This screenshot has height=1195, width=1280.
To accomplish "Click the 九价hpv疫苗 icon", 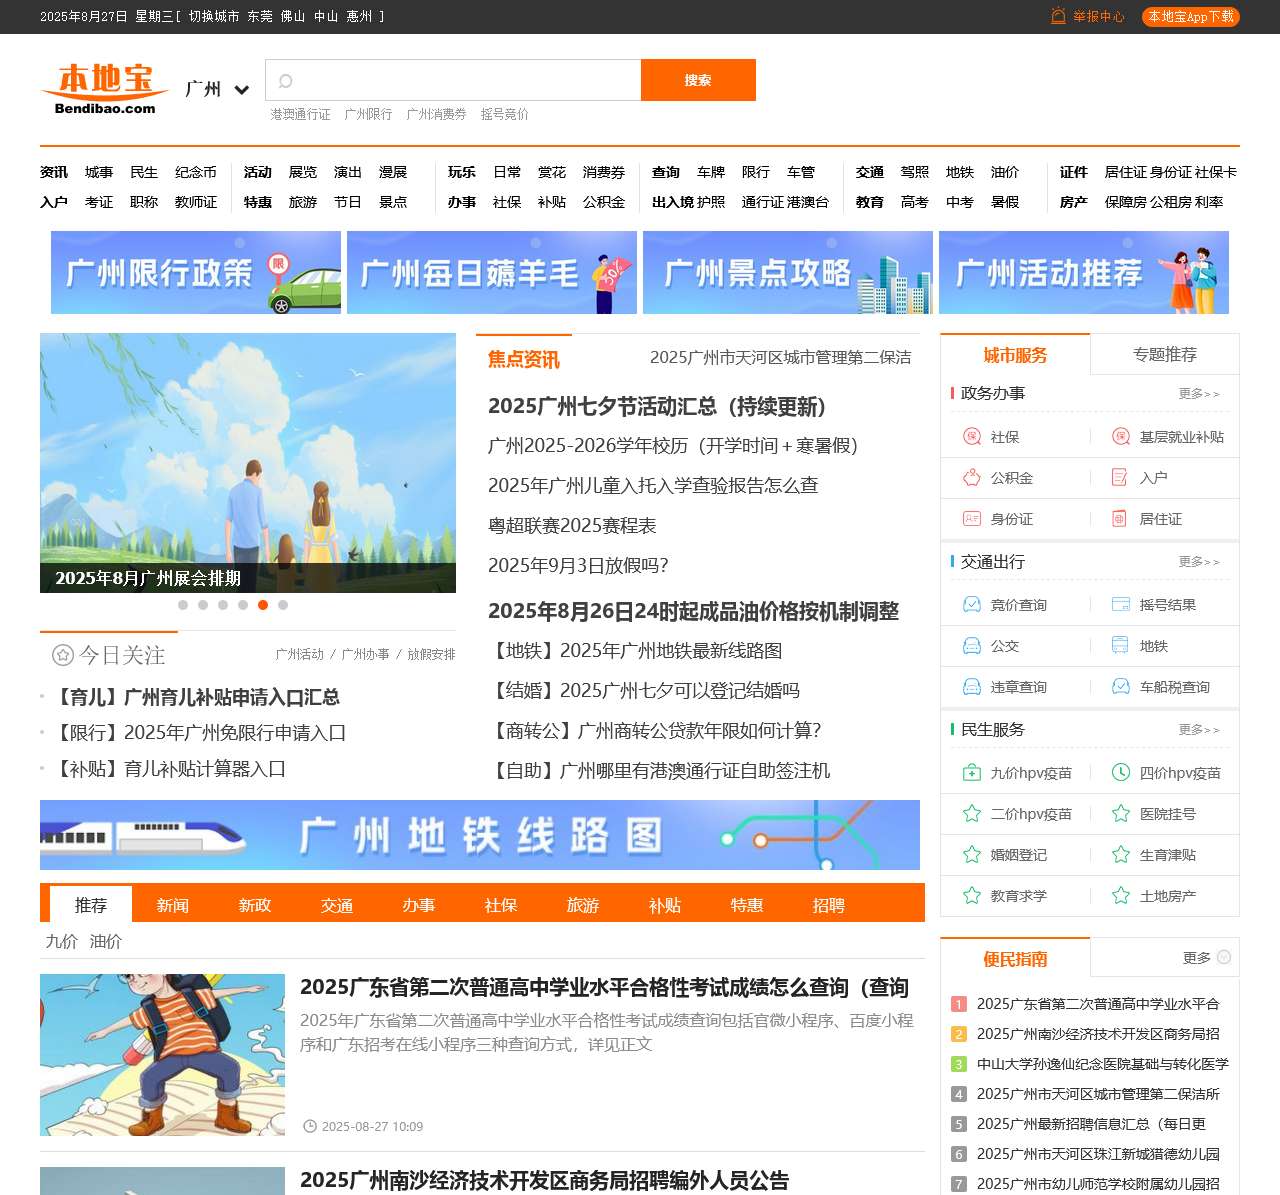I will 971,773.
